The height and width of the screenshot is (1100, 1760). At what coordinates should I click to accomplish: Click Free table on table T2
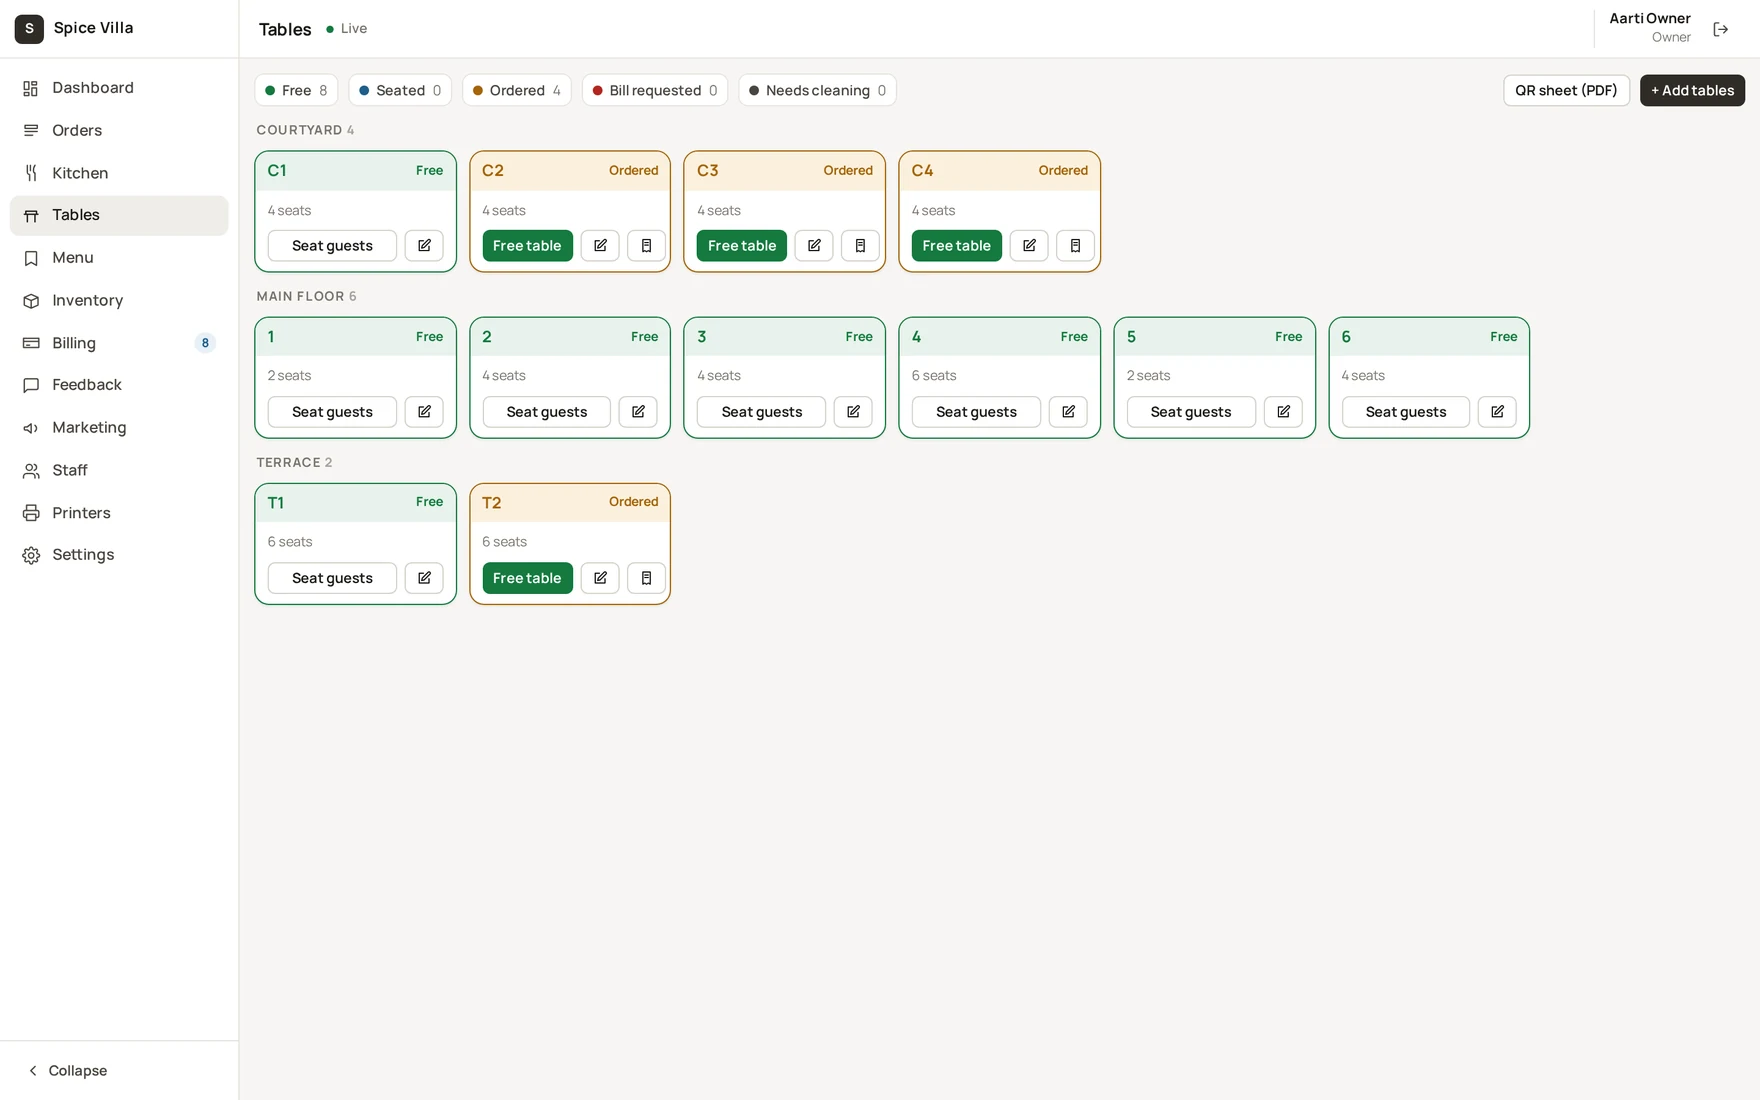527,578
